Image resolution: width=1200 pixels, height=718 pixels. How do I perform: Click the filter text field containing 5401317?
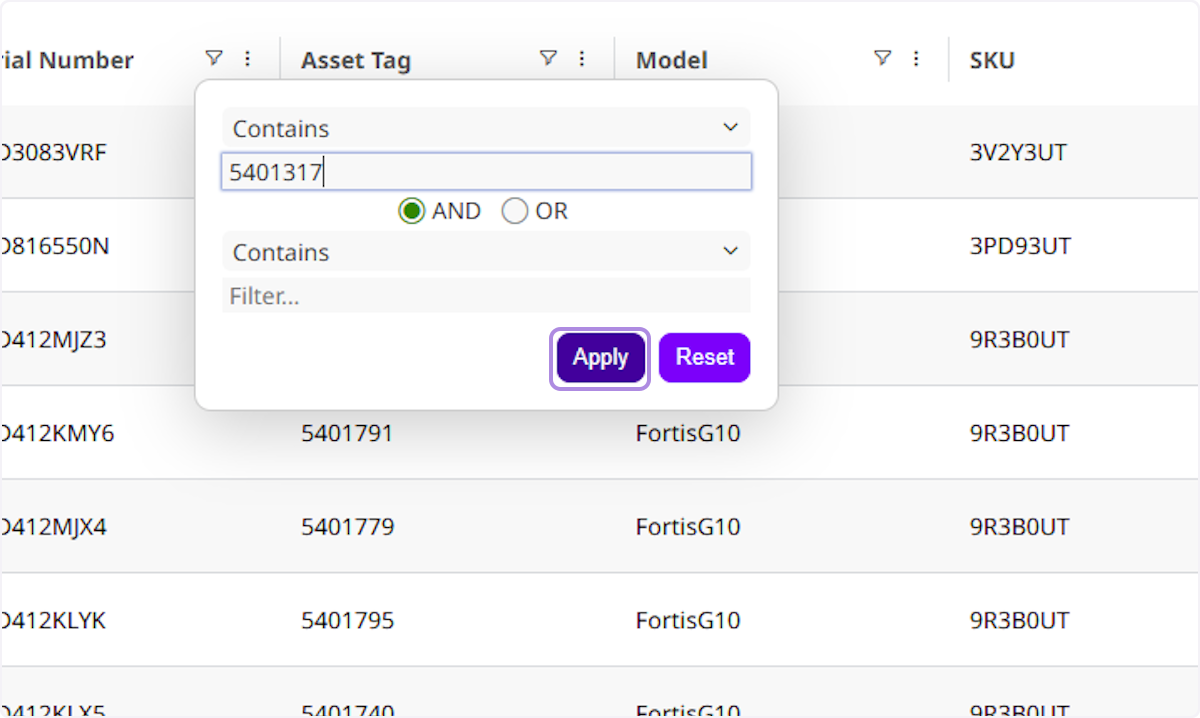coord(486,172)
